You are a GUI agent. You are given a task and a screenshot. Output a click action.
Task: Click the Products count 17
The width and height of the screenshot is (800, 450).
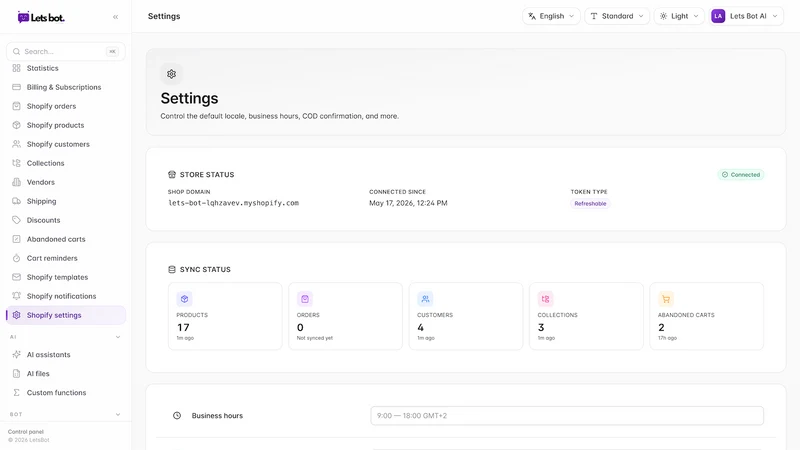point(183,328)
